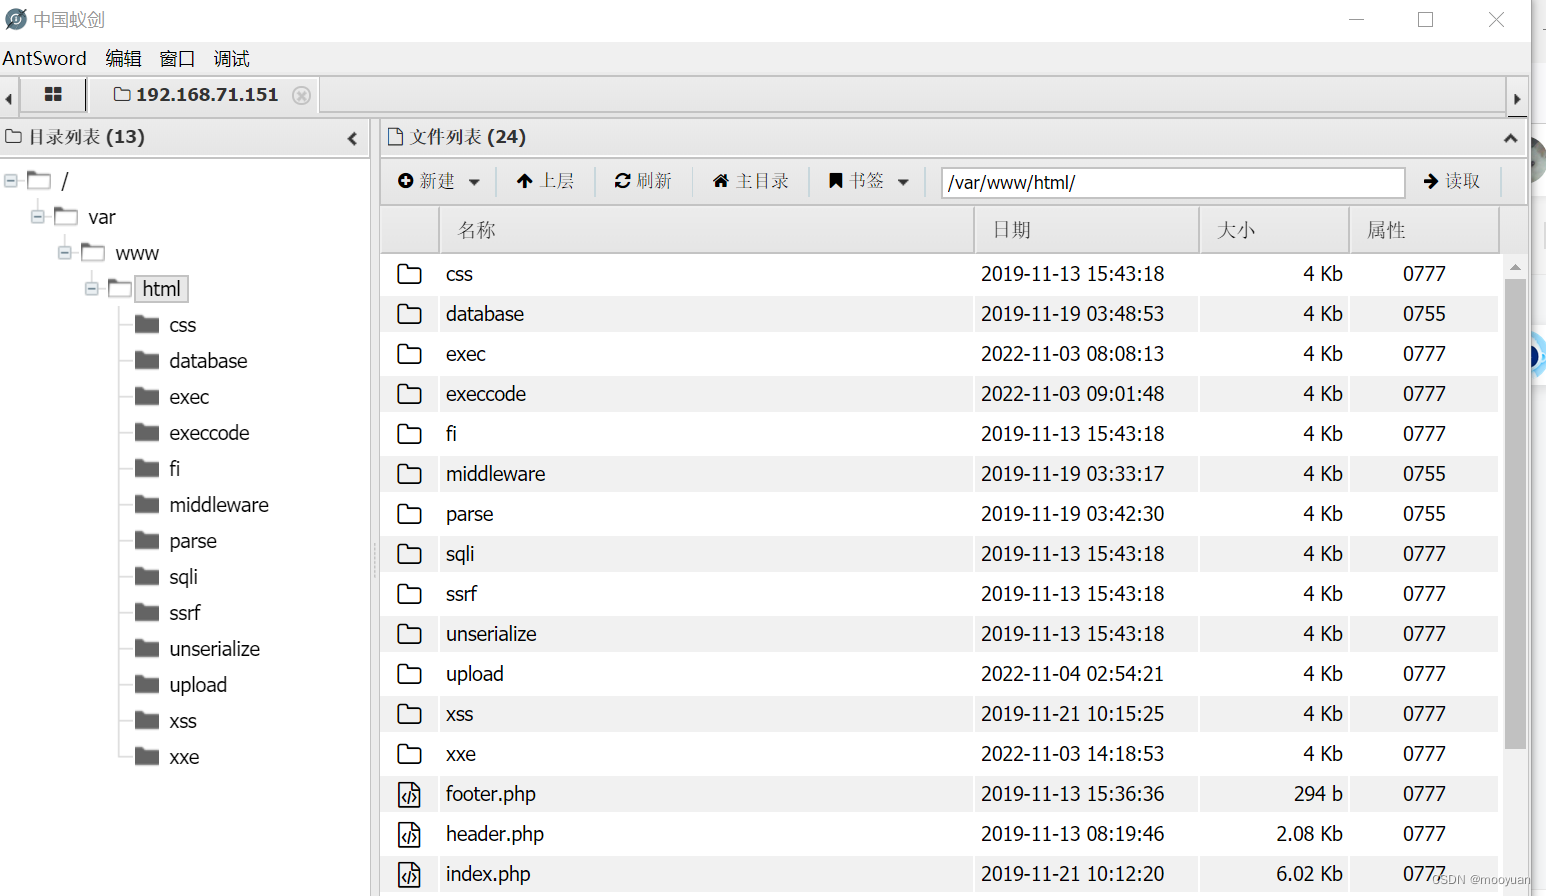The height and width of the screenshot is (896, 1546).
Task: Select sqli folder in directory tree
Action: (x=183, y=577)
